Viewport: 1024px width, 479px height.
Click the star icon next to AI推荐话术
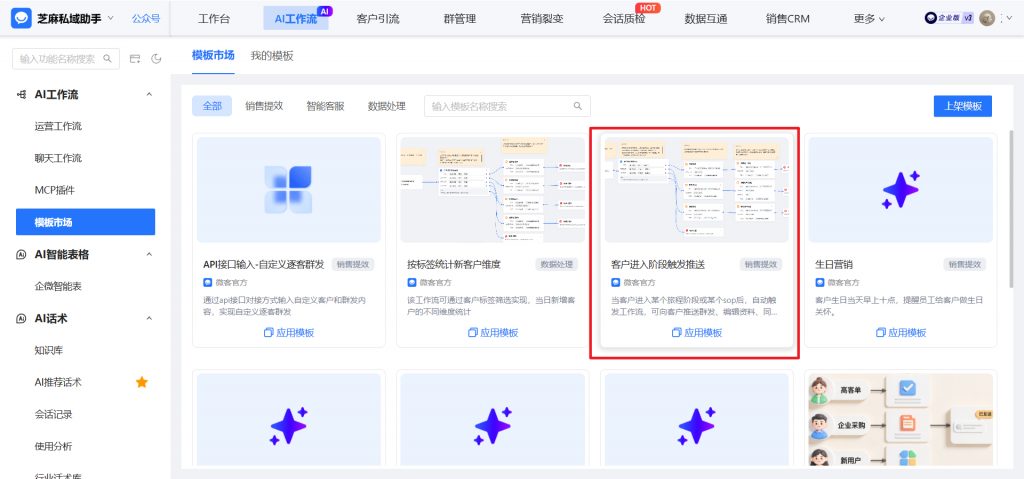[x=142, y=382]
